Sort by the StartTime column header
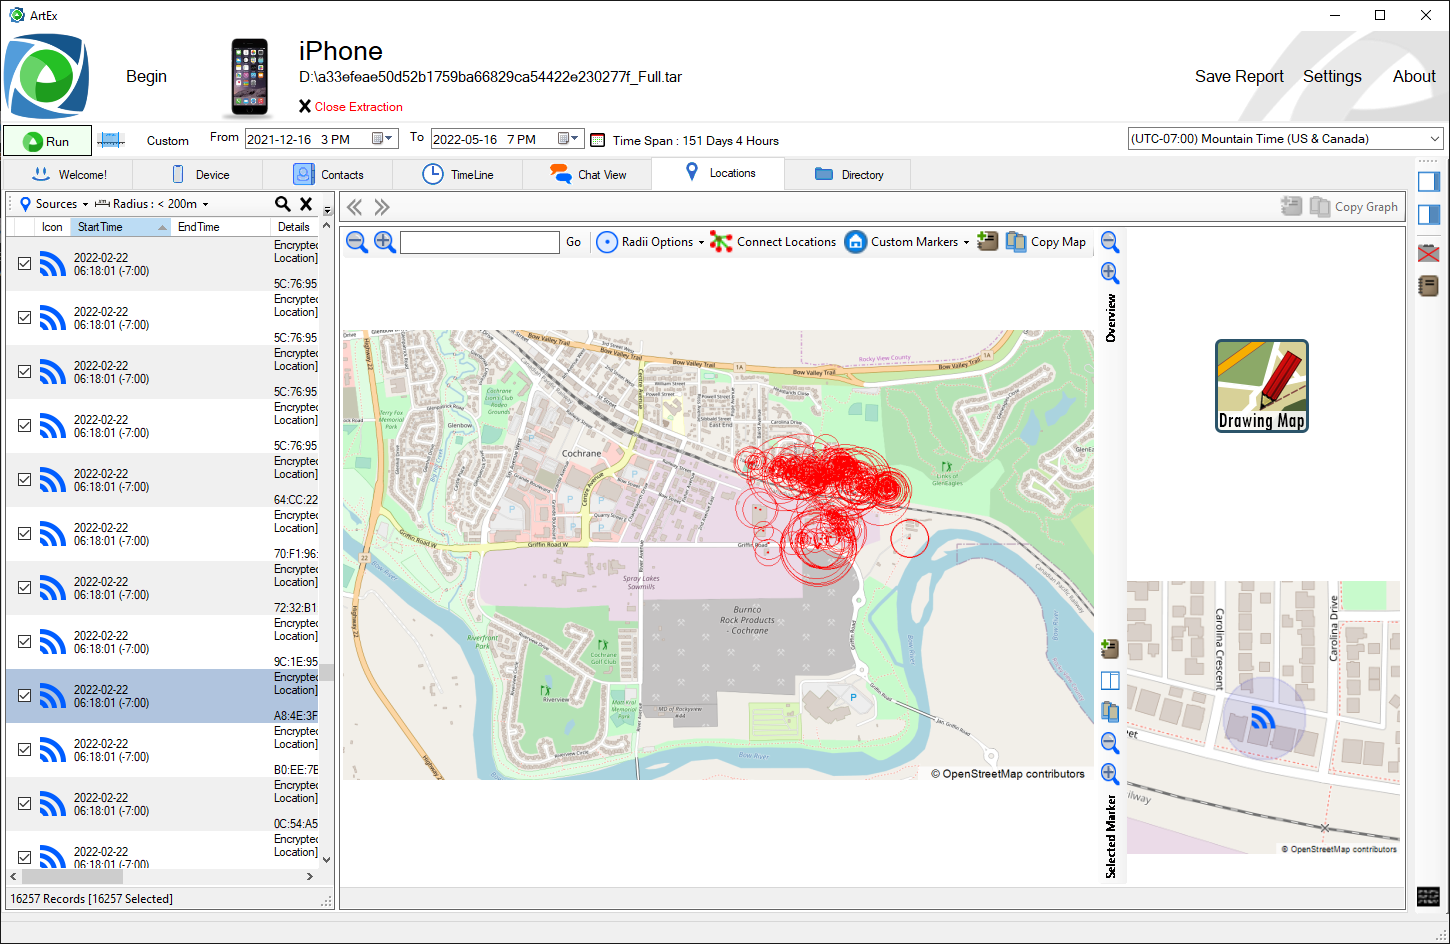 click(121, 227)
